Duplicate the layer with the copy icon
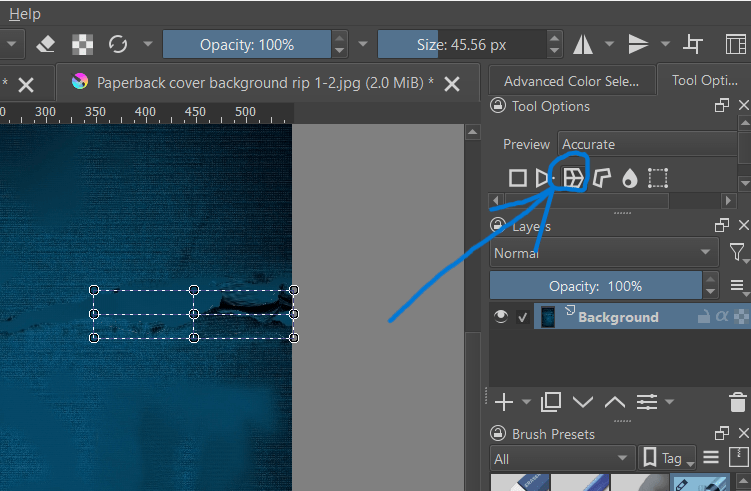751x491 pixels. click(551, 402)
